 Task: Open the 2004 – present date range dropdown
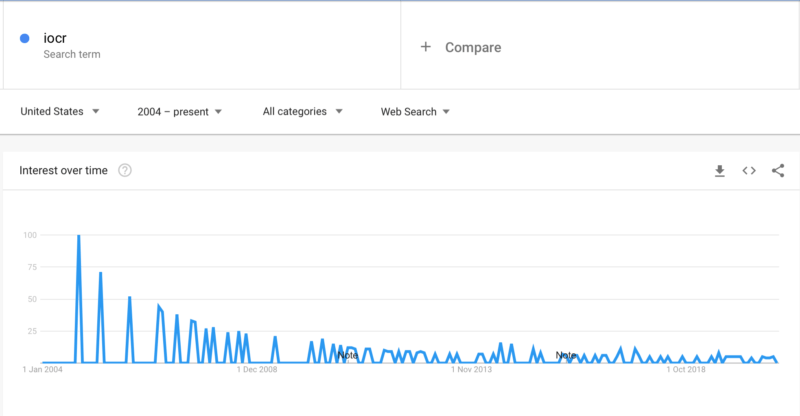(180, 112)
